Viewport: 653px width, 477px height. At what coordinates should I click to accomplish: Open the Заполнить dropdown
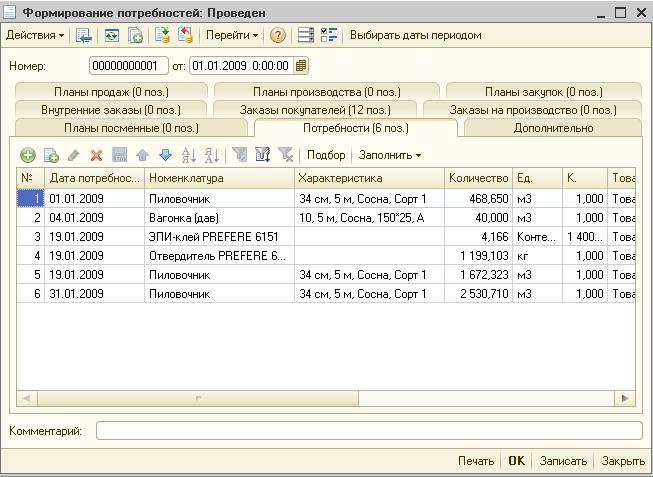pyautogui.click(x=390, y=155)
